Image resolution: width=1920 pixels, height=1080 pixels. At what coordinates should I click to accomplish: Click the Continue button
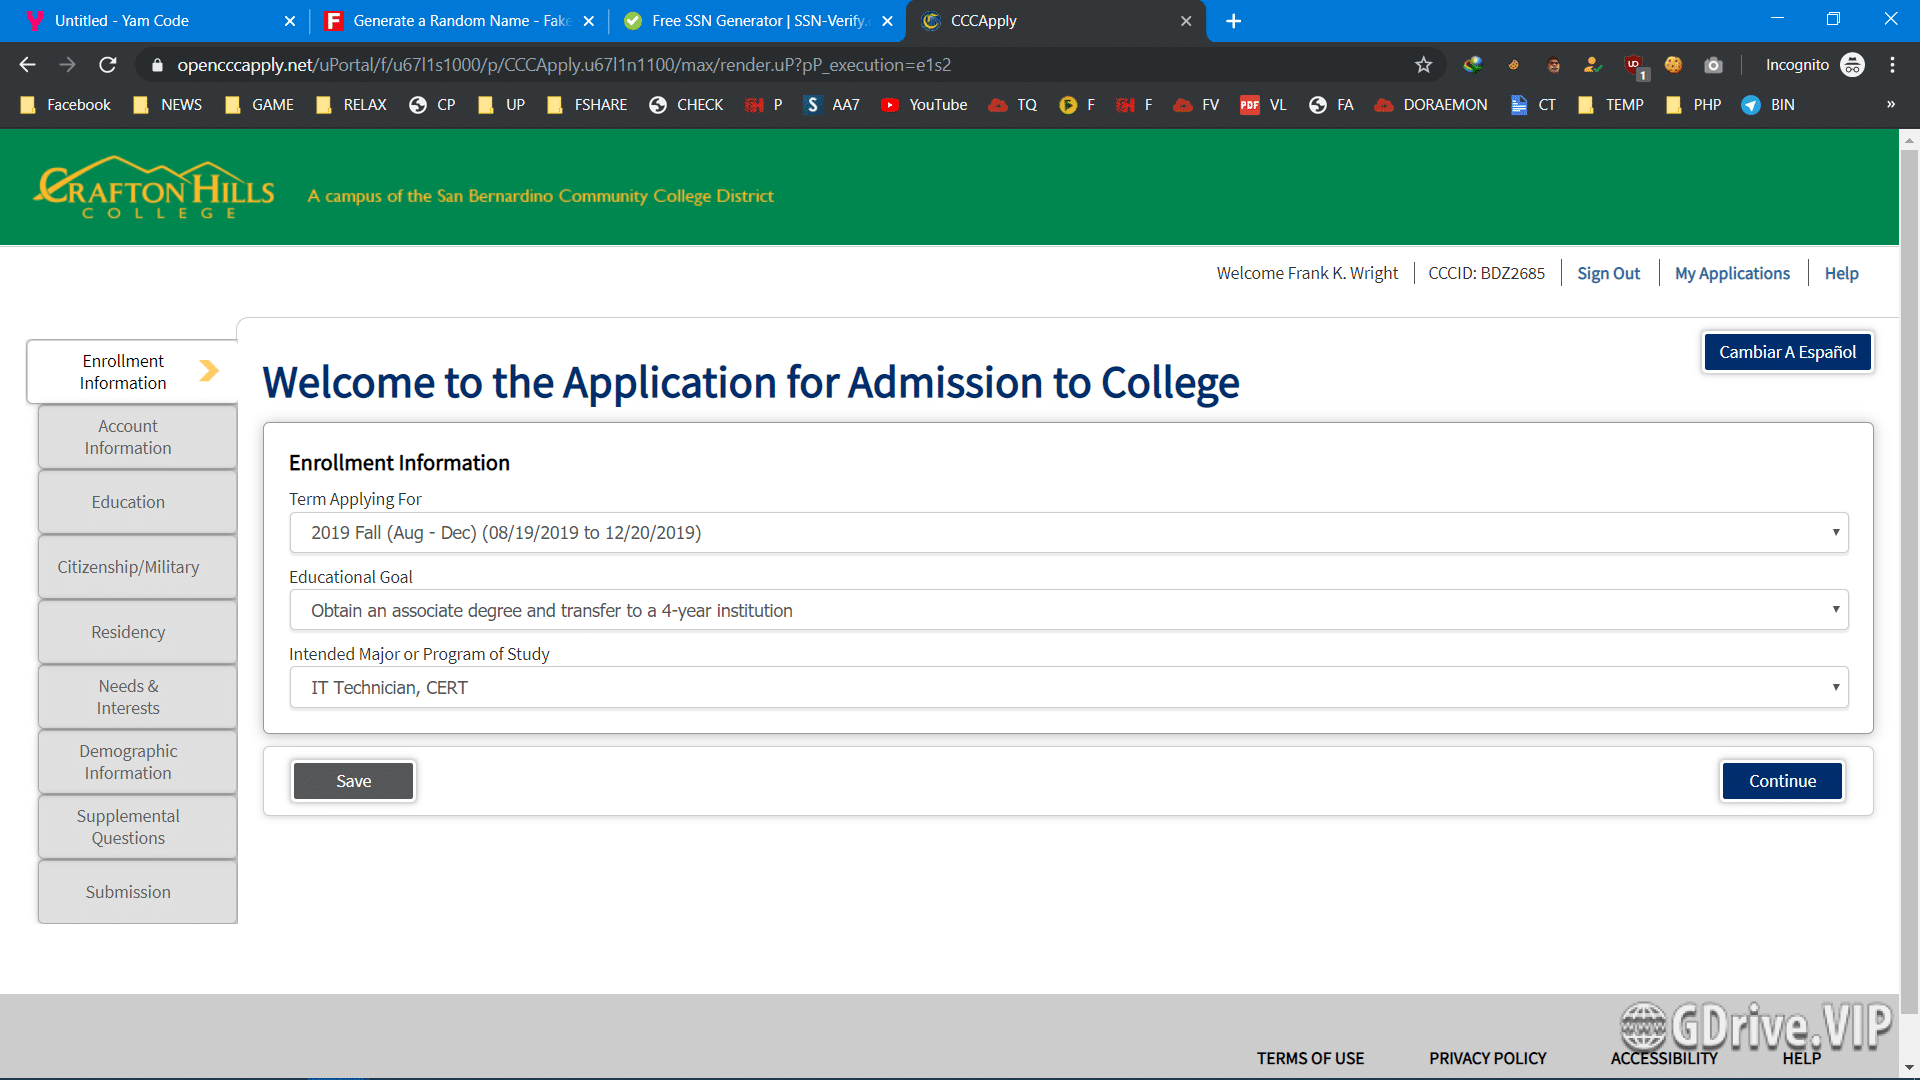point(1782,781)
